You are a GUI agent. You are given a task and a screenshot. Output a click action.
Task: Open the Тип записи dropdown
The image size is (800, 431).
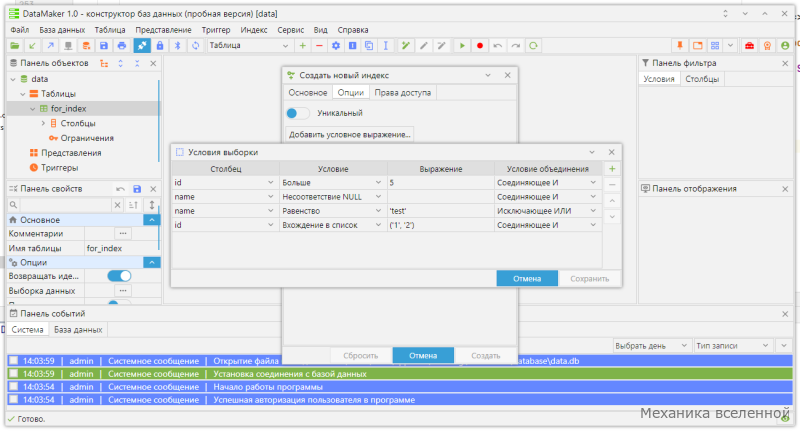coord(732,346)
